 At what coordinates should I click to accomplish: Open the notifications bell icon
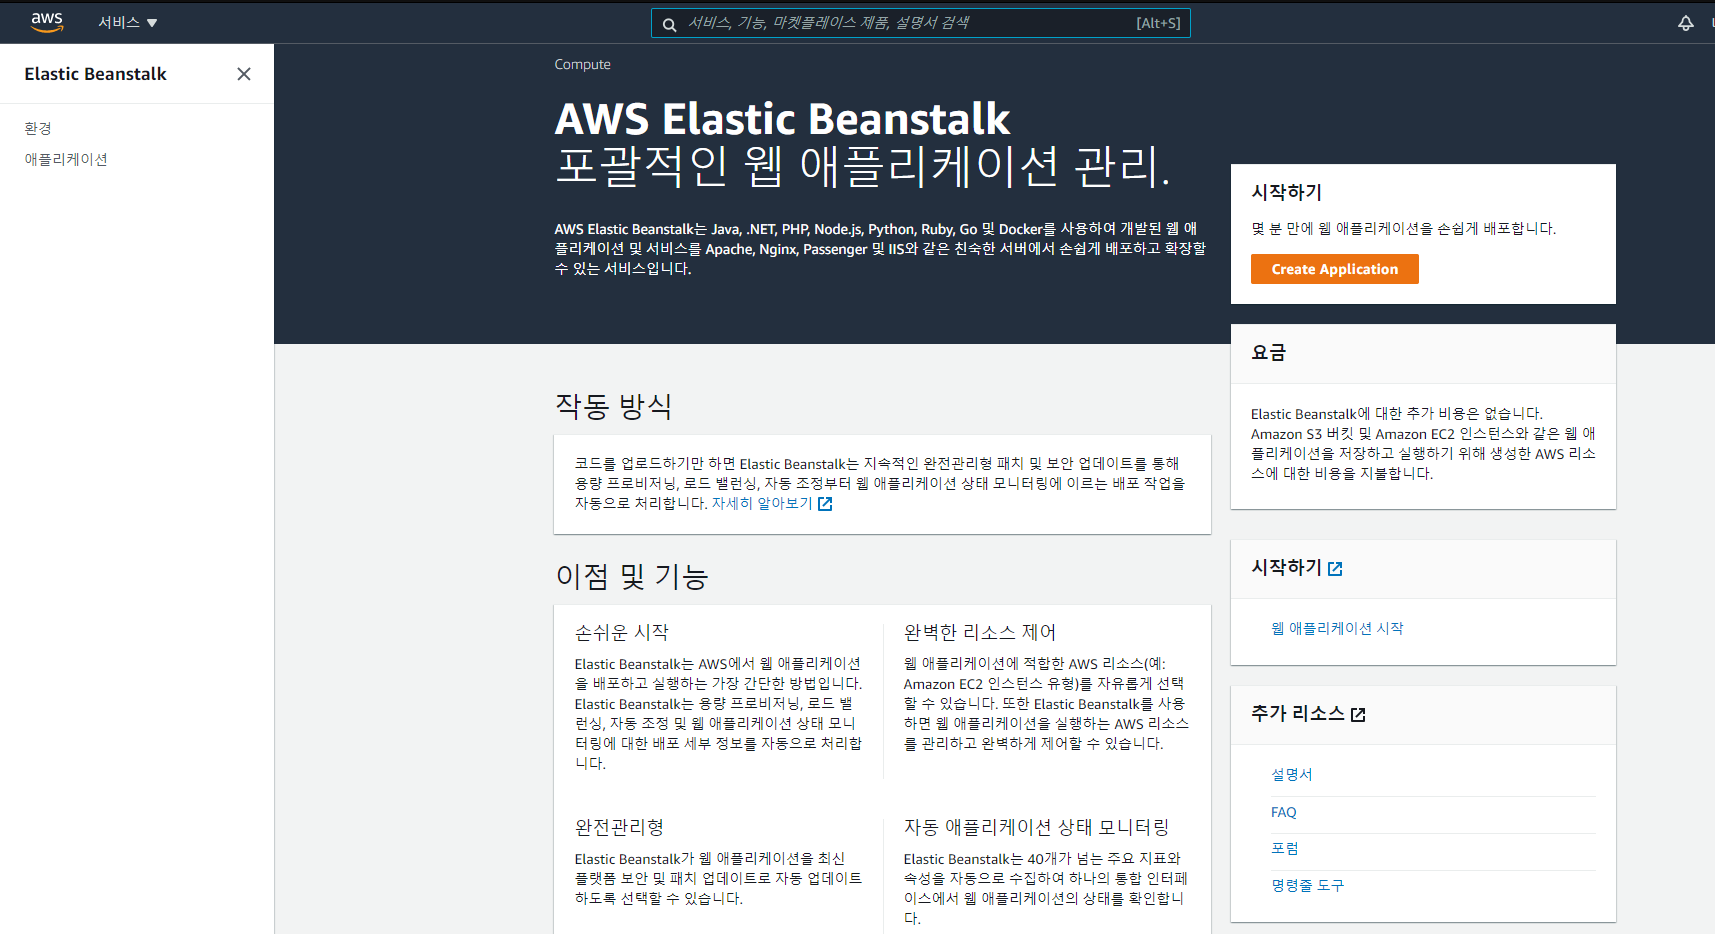(x=1685, y=22)
